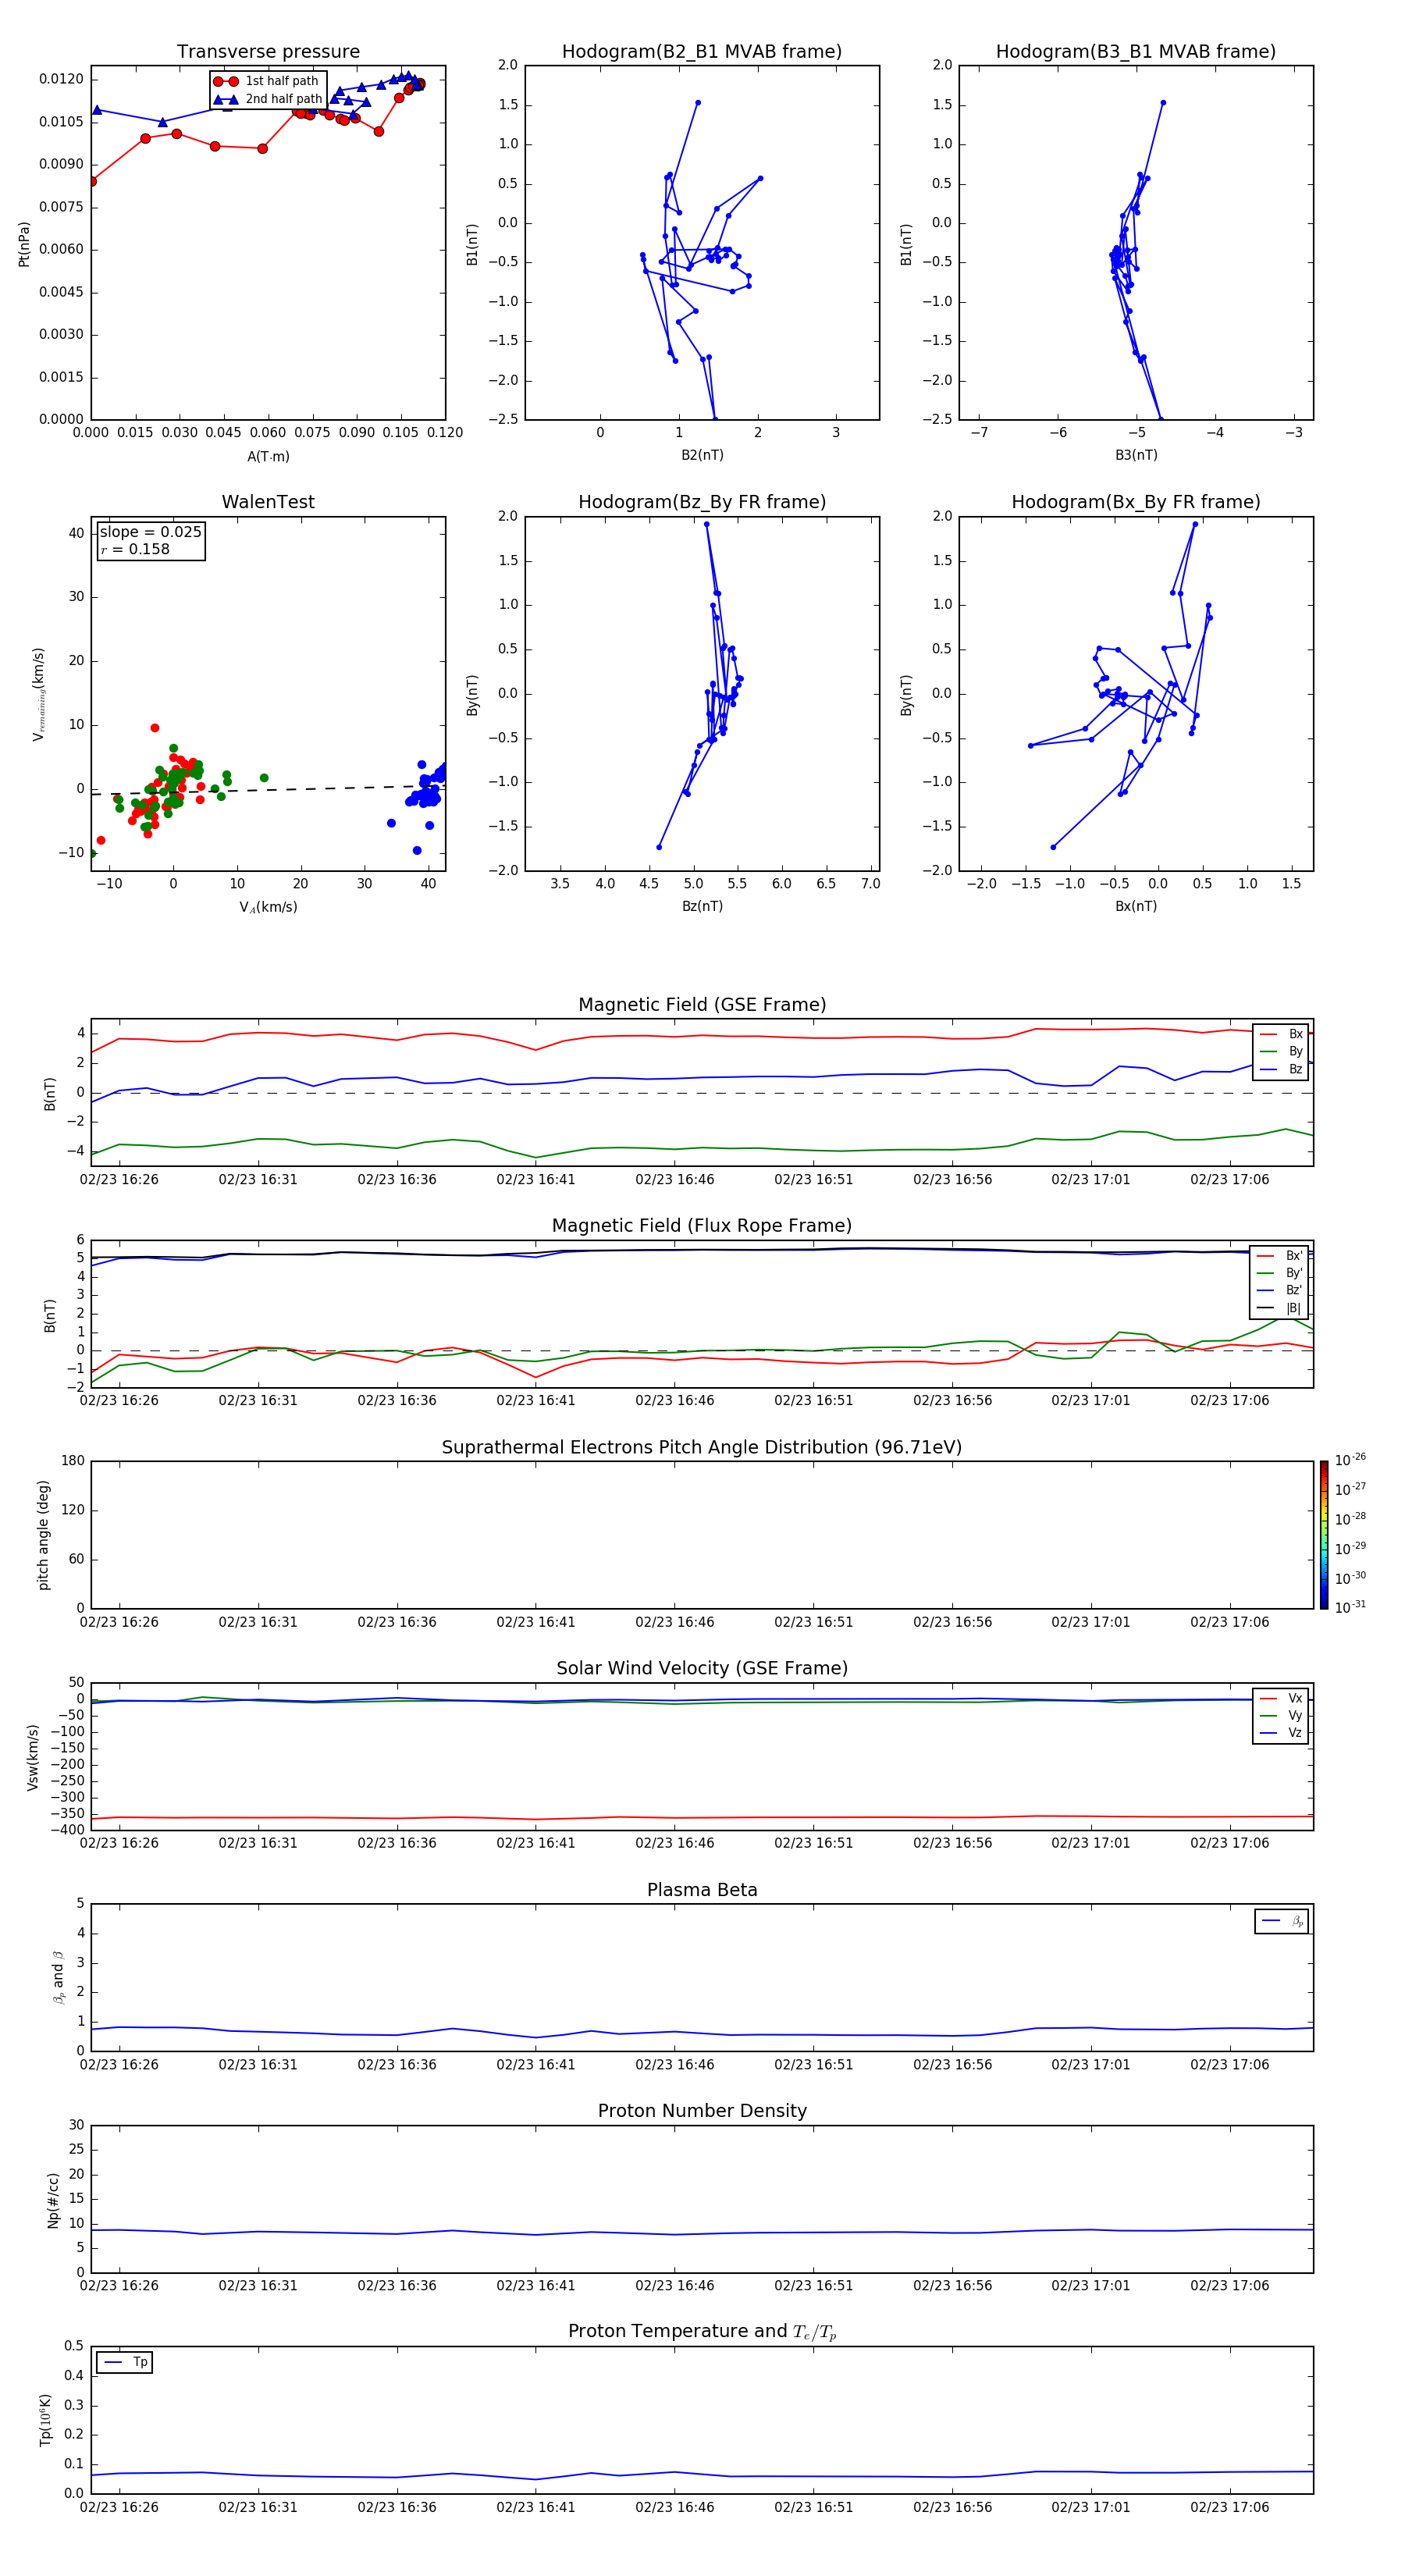
Task: Click the 'r = 0.158' annotation
Action: tap(135, 549)
